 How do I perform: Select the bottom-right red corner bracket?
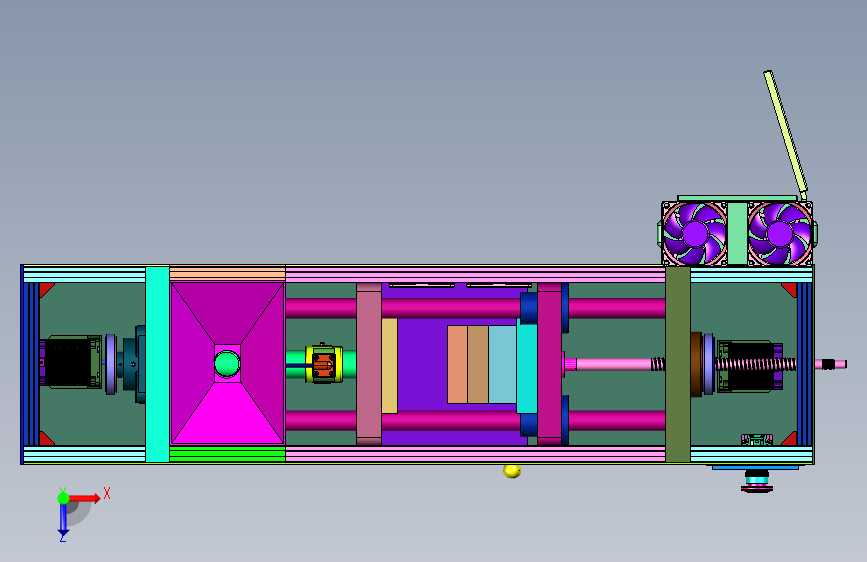click(x=790, y=439)
